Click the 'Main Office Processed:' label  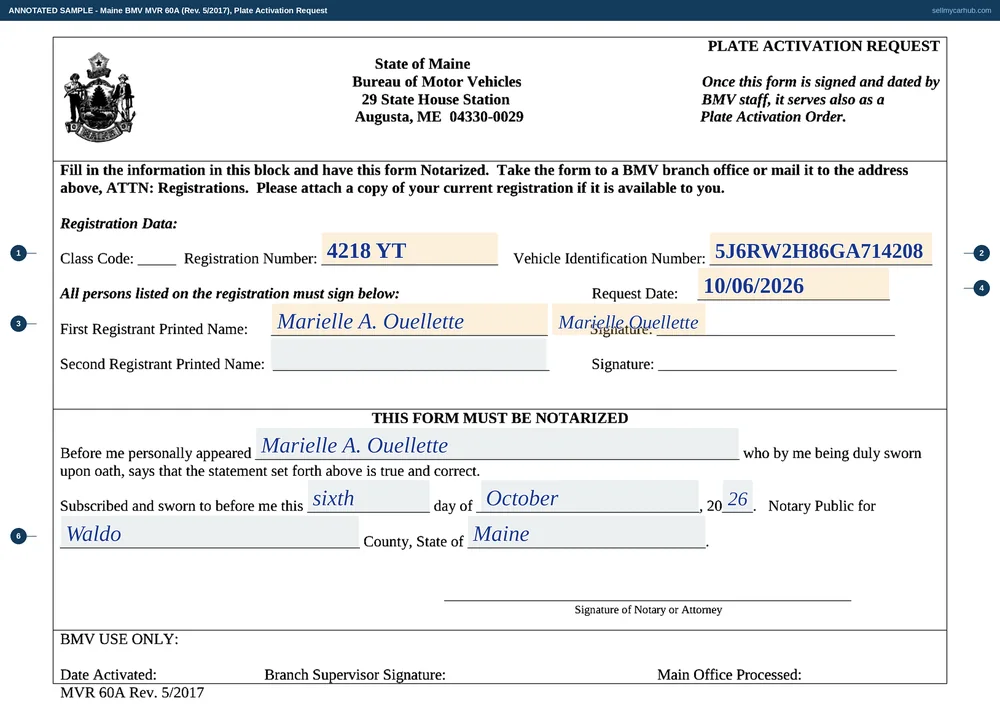[x=730, y=674]
